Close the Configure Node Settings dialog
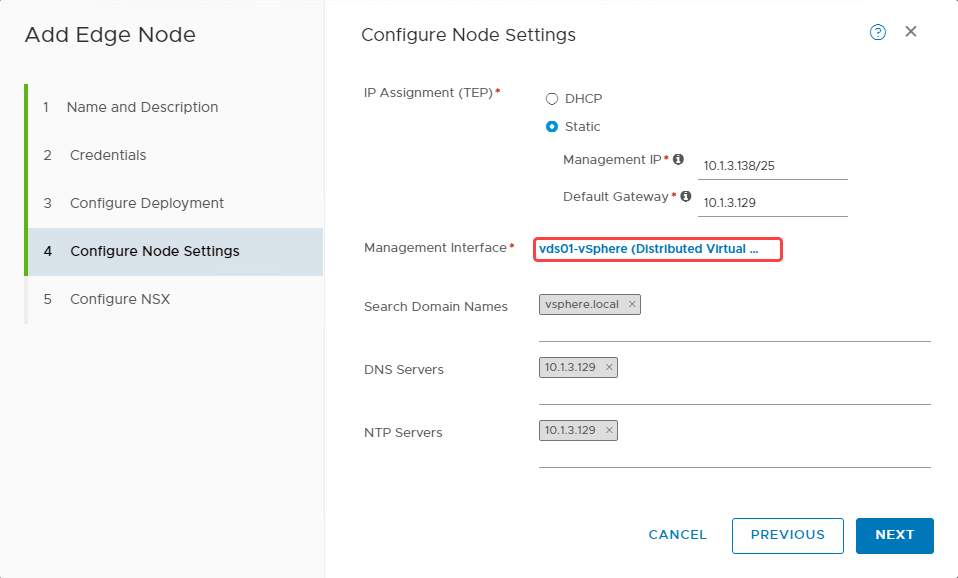Viewport: 958px width, 578px height. coord(910,31)
